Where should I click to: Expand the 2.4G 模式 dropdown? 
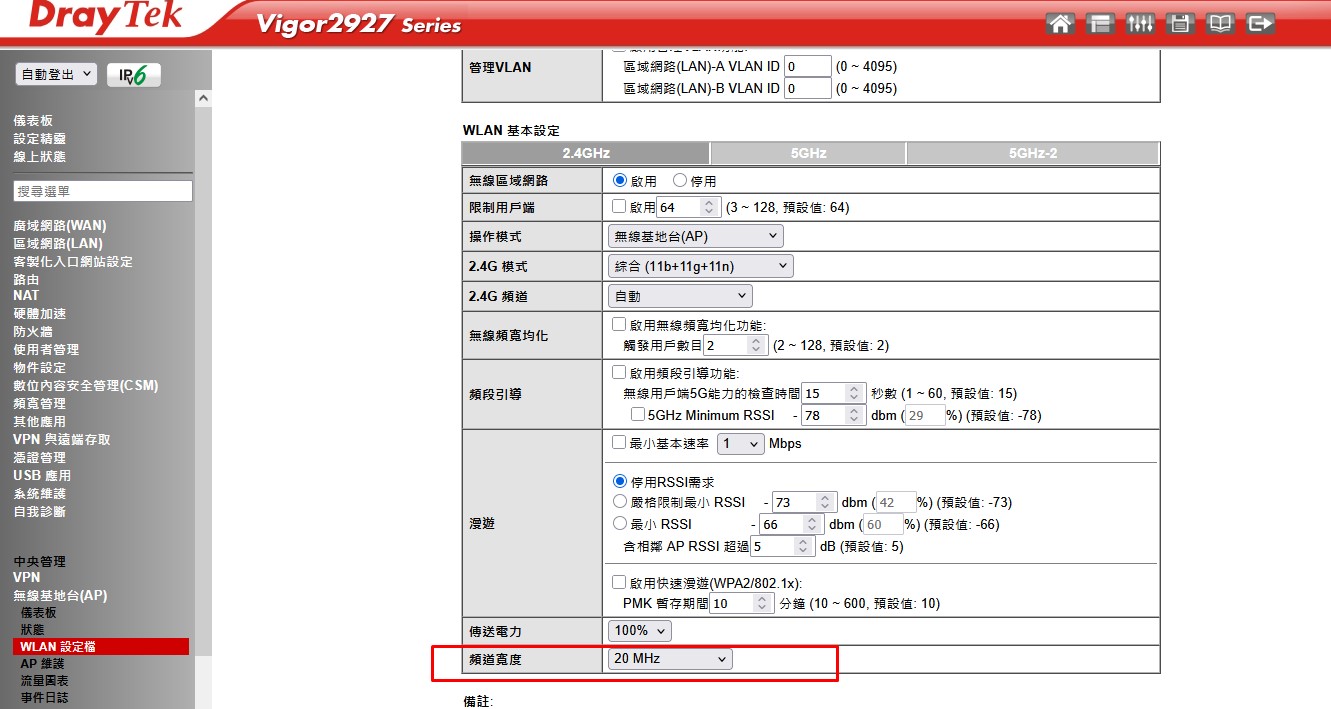pos(699,266)
